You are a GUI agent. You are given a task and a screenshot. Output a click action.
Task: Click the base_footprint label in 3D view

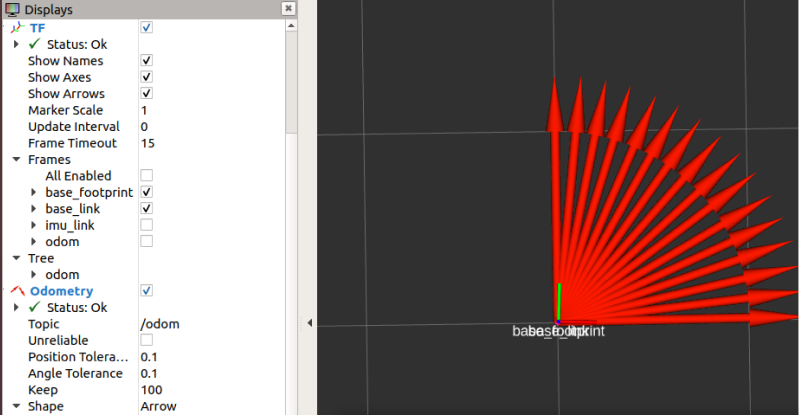[567, 331]
